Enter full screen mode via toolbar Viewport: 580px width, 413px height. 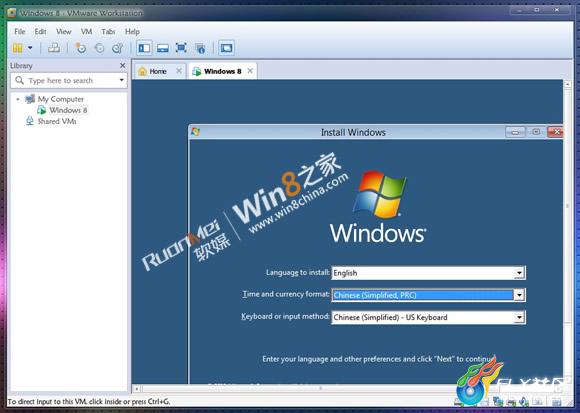pyautogui.click(x=181, y=48)
